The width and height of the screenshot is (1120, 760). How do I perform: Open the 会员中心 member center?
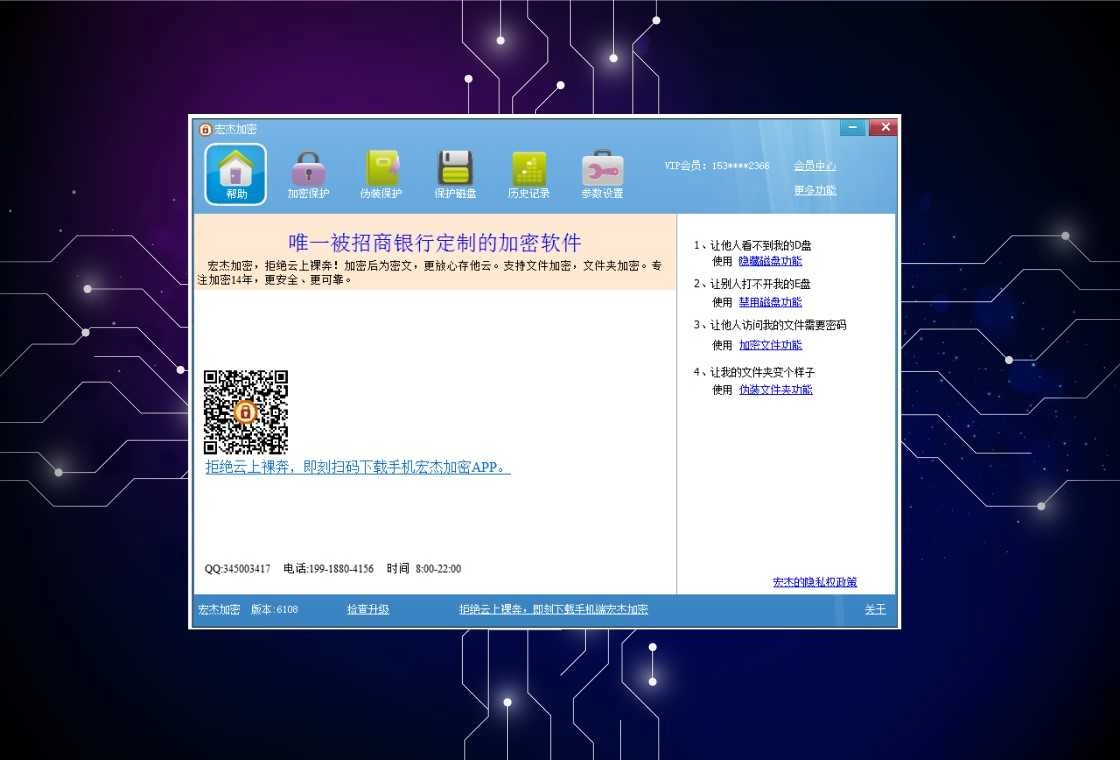coord(814,165)
